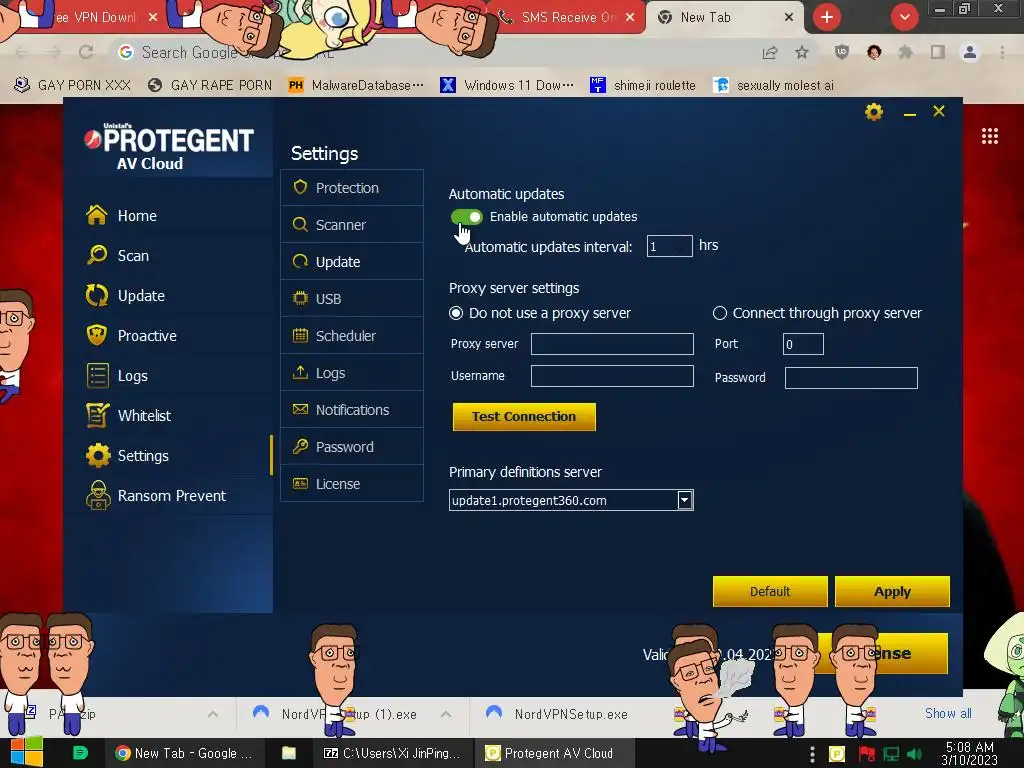Viewport: 1024px width, 768px height.
Task: Select Password settings tab
Action: pos(352,447)
